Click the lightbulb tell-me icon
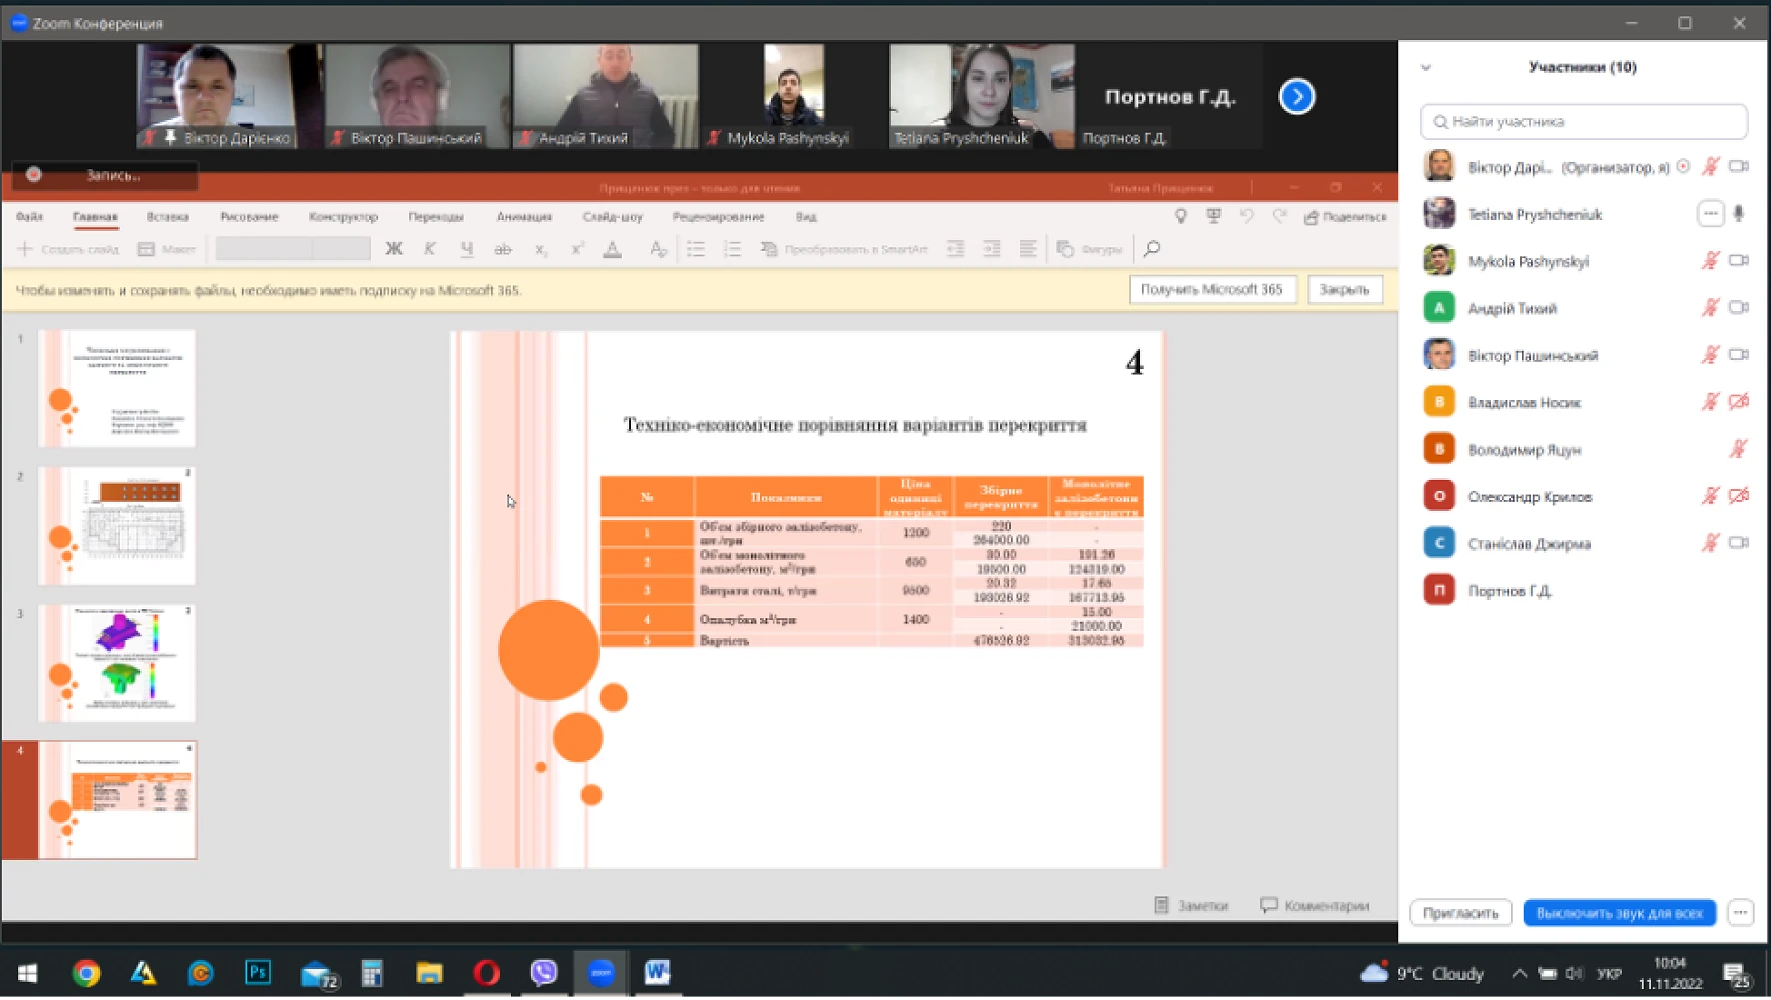 pos(1181,216)
